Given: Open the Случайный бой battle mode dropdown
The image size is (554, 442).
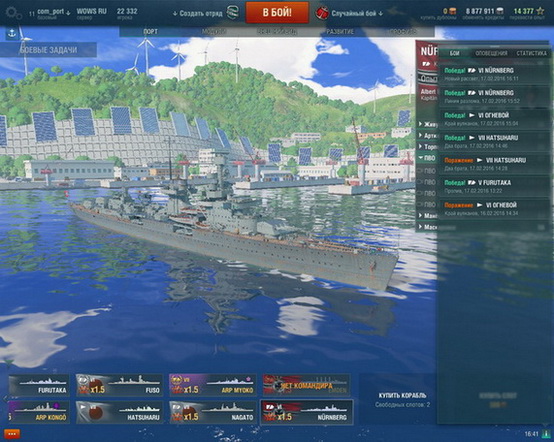Looking at the screenshot, I should [x=357, y=13].
